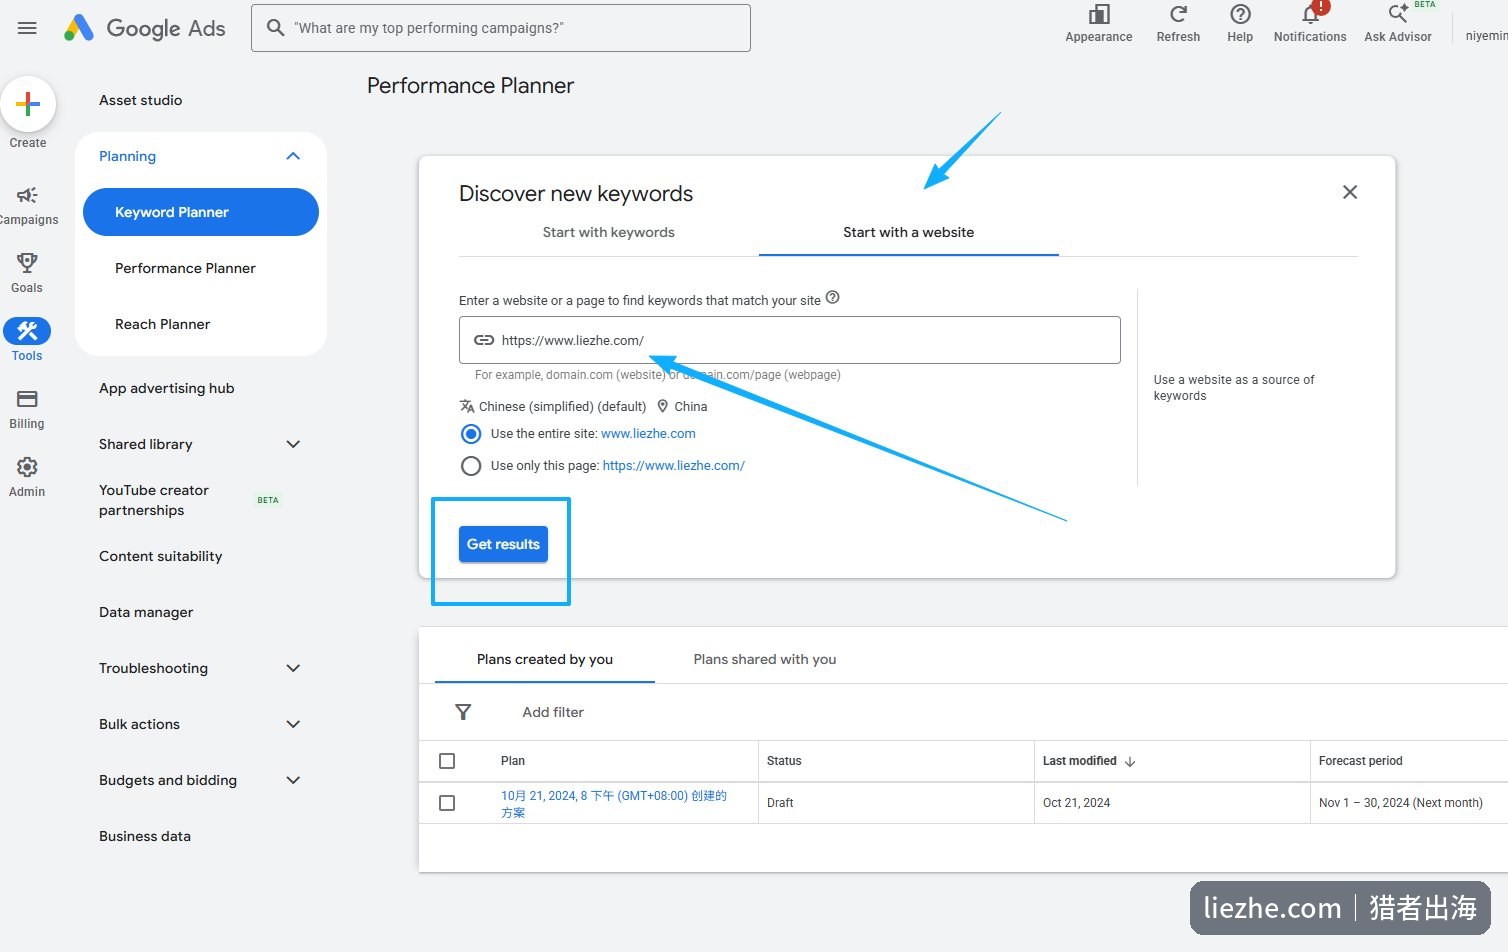Open YouTube creator partnerships
The height and width of the screenshot is (952, 1508).
point(154,500)
